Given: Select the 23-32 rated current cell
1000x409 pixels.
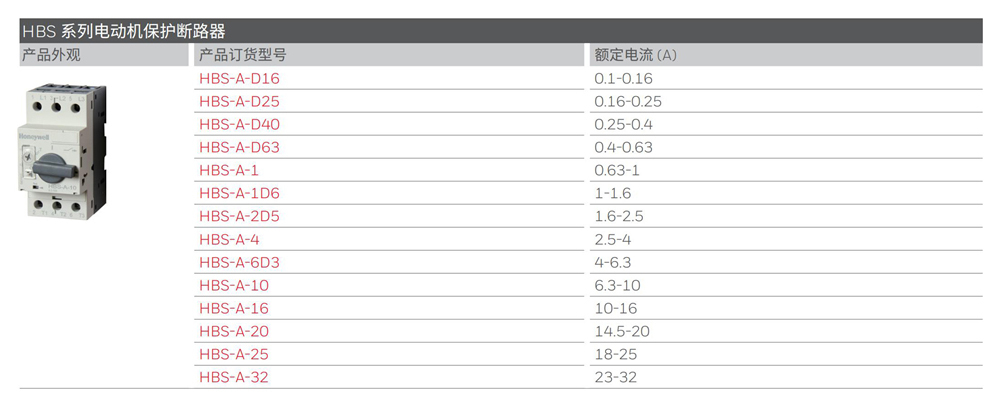Looking at the screenshot, I should click(616, 377).
